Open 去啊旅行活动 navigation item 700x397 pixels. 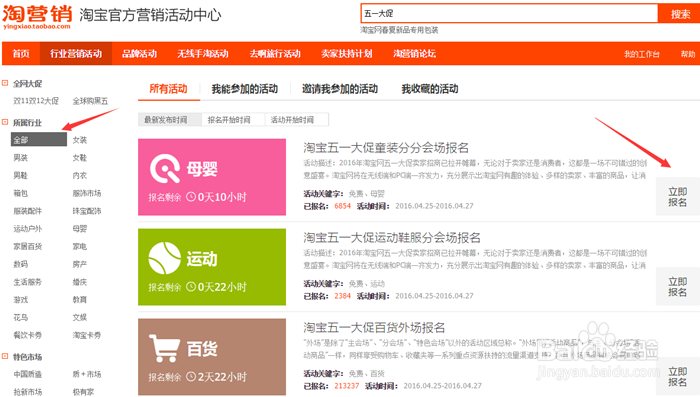tap(275, 54)
